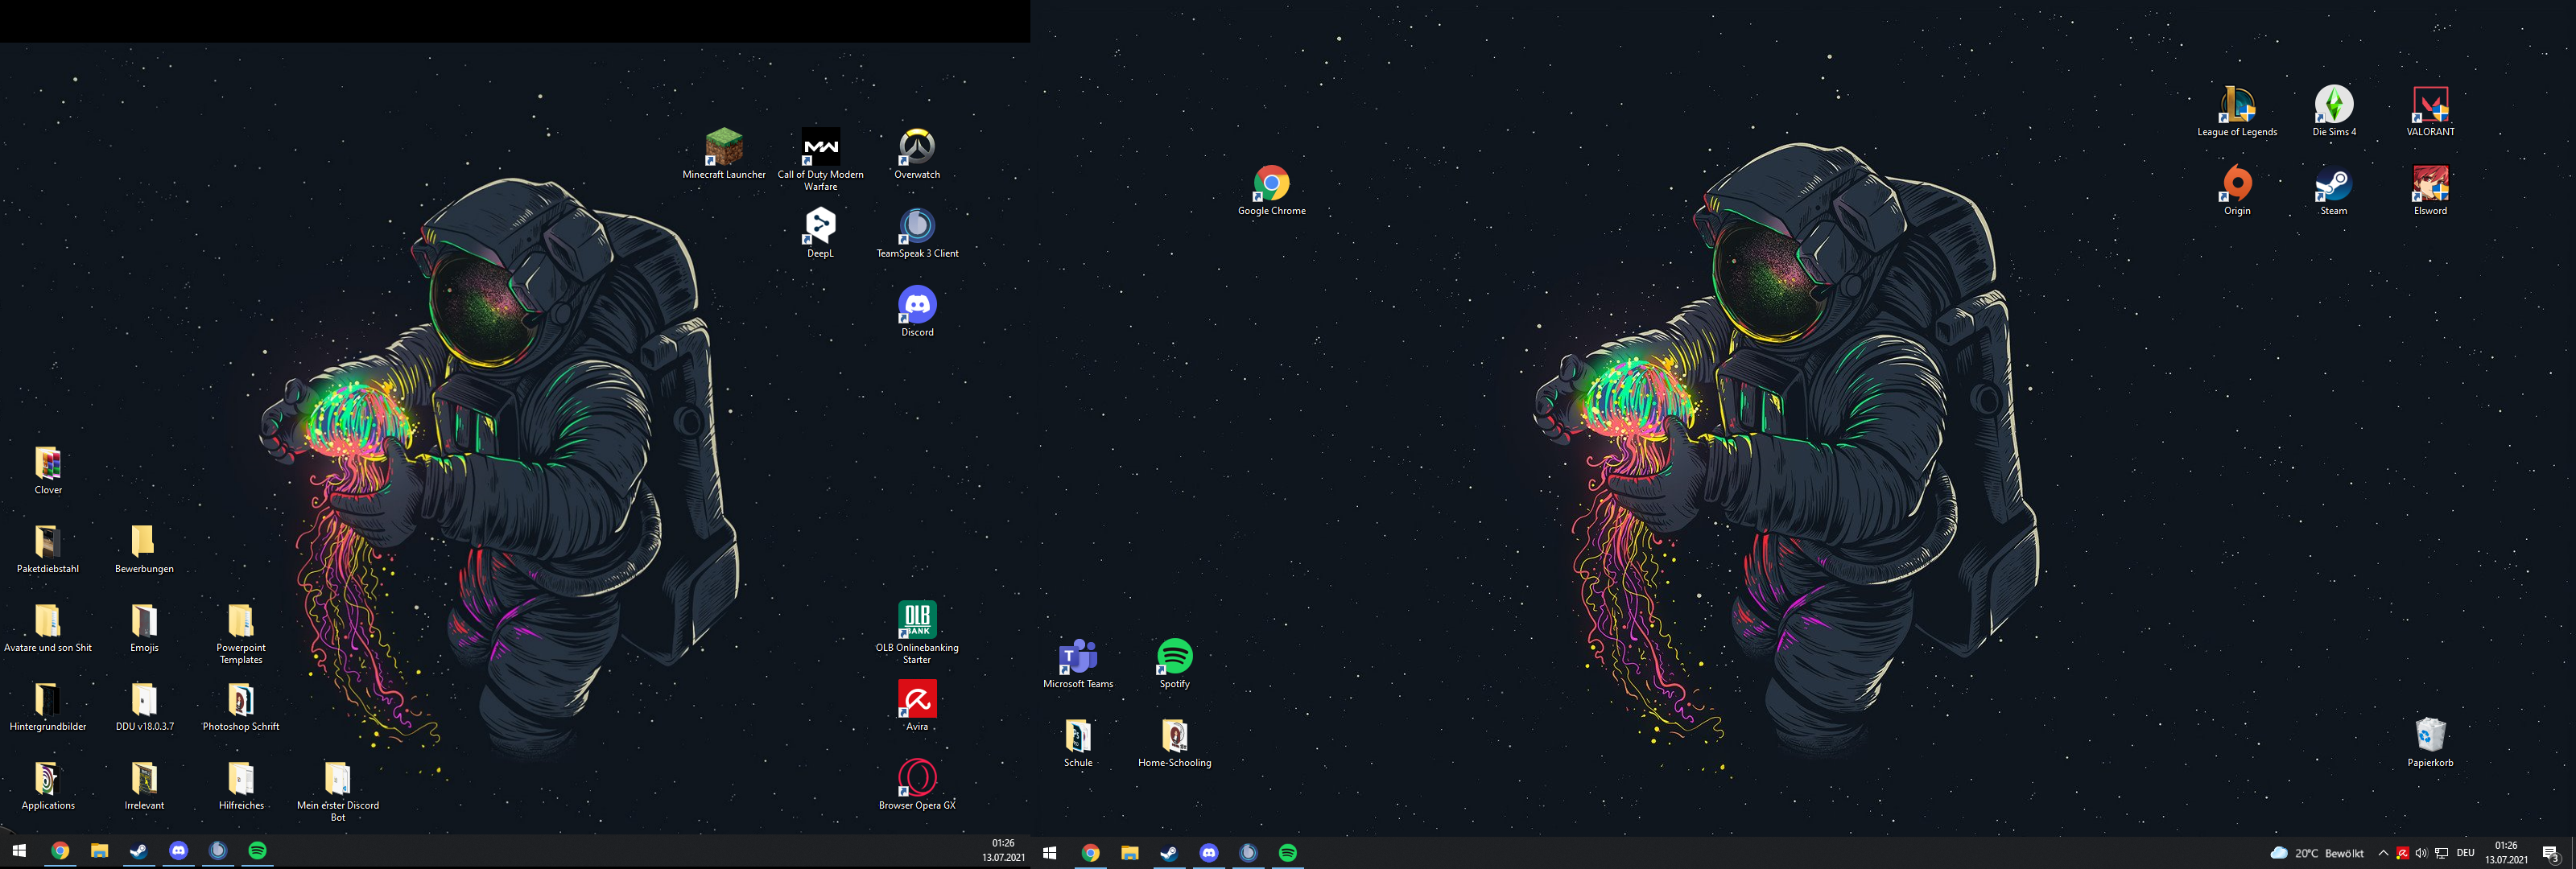
Task: Click the VALORANT desktop shortcut
Action: point(2430,111)
